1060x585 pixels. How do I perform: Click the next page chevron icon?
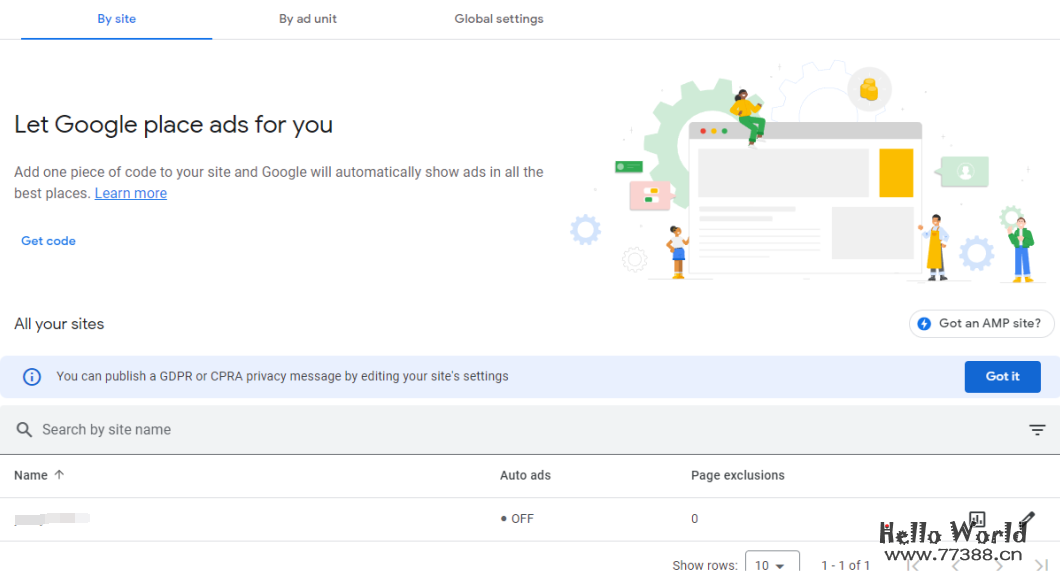pyautogui.click(x=998, y=565)
